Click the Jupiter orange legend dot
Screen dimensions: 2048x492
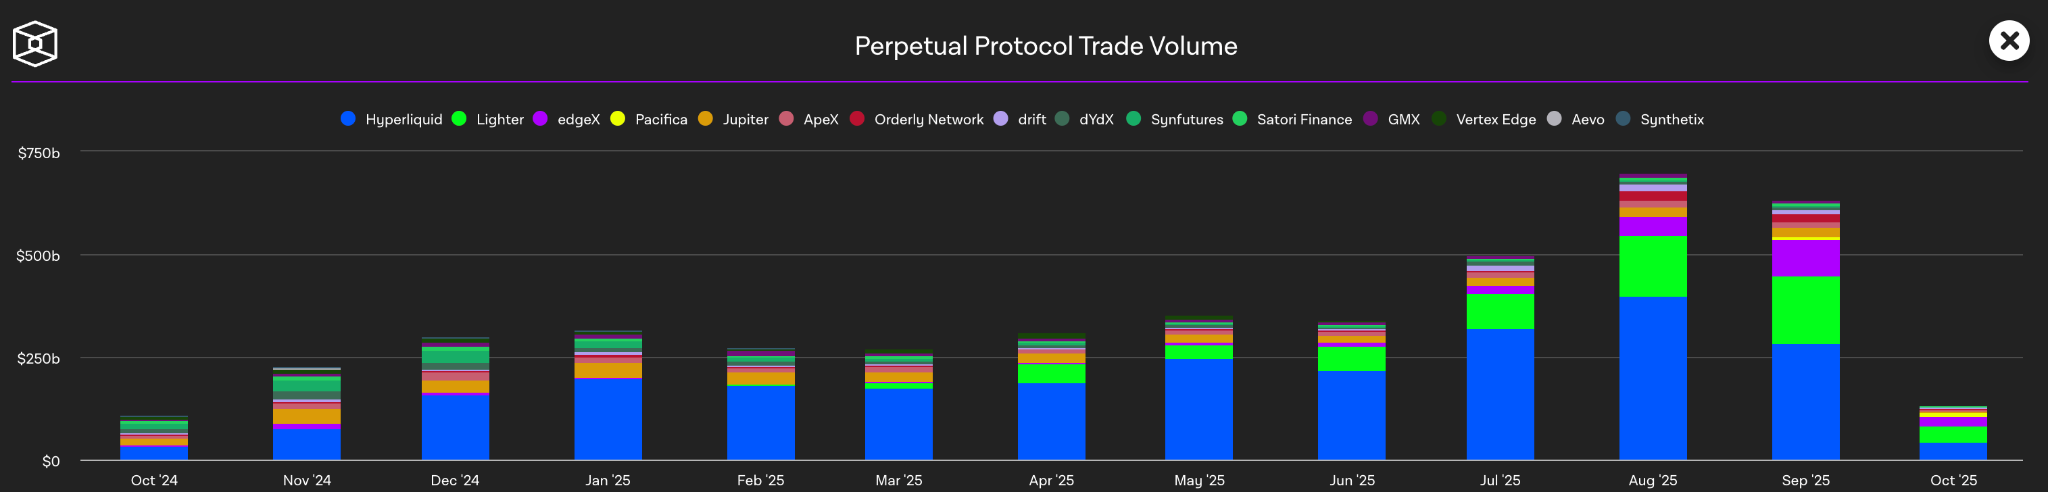(x=706, y=119)
